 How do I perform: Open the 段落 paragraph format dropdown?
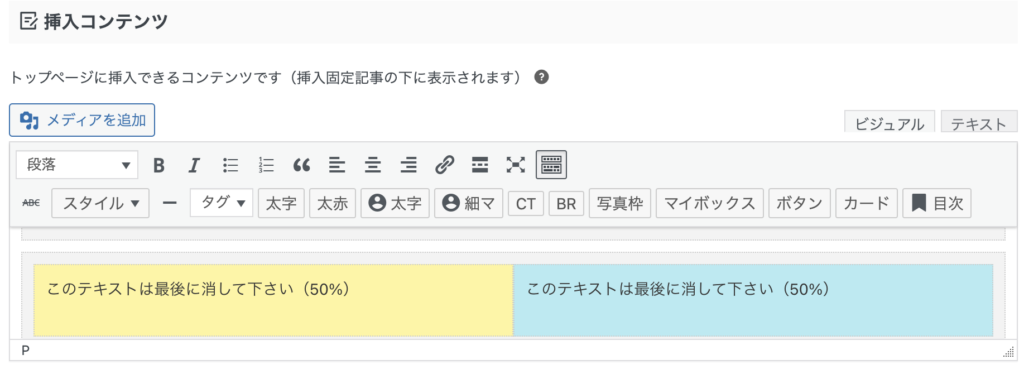coord(77,165)
